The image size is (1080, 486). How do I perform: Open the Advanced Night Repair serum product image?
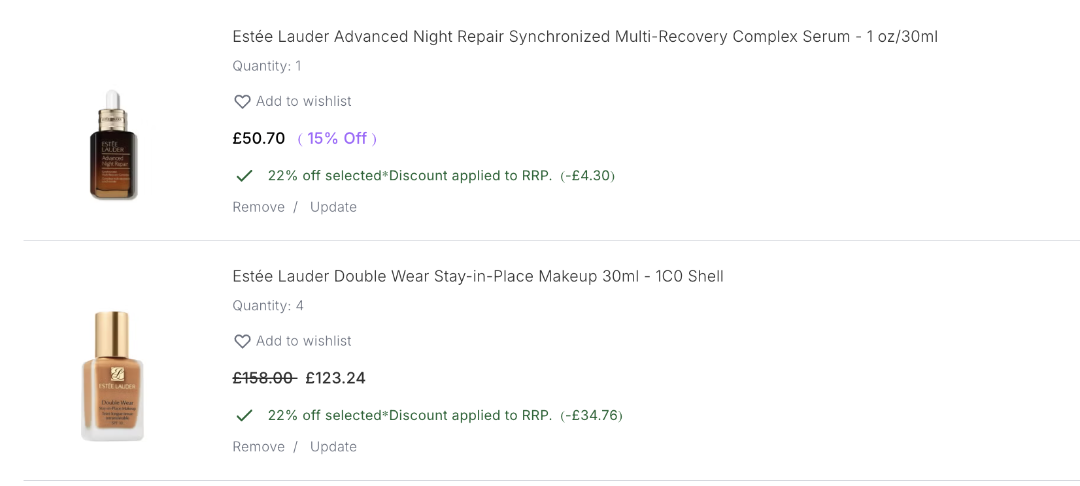coord(112,144)
